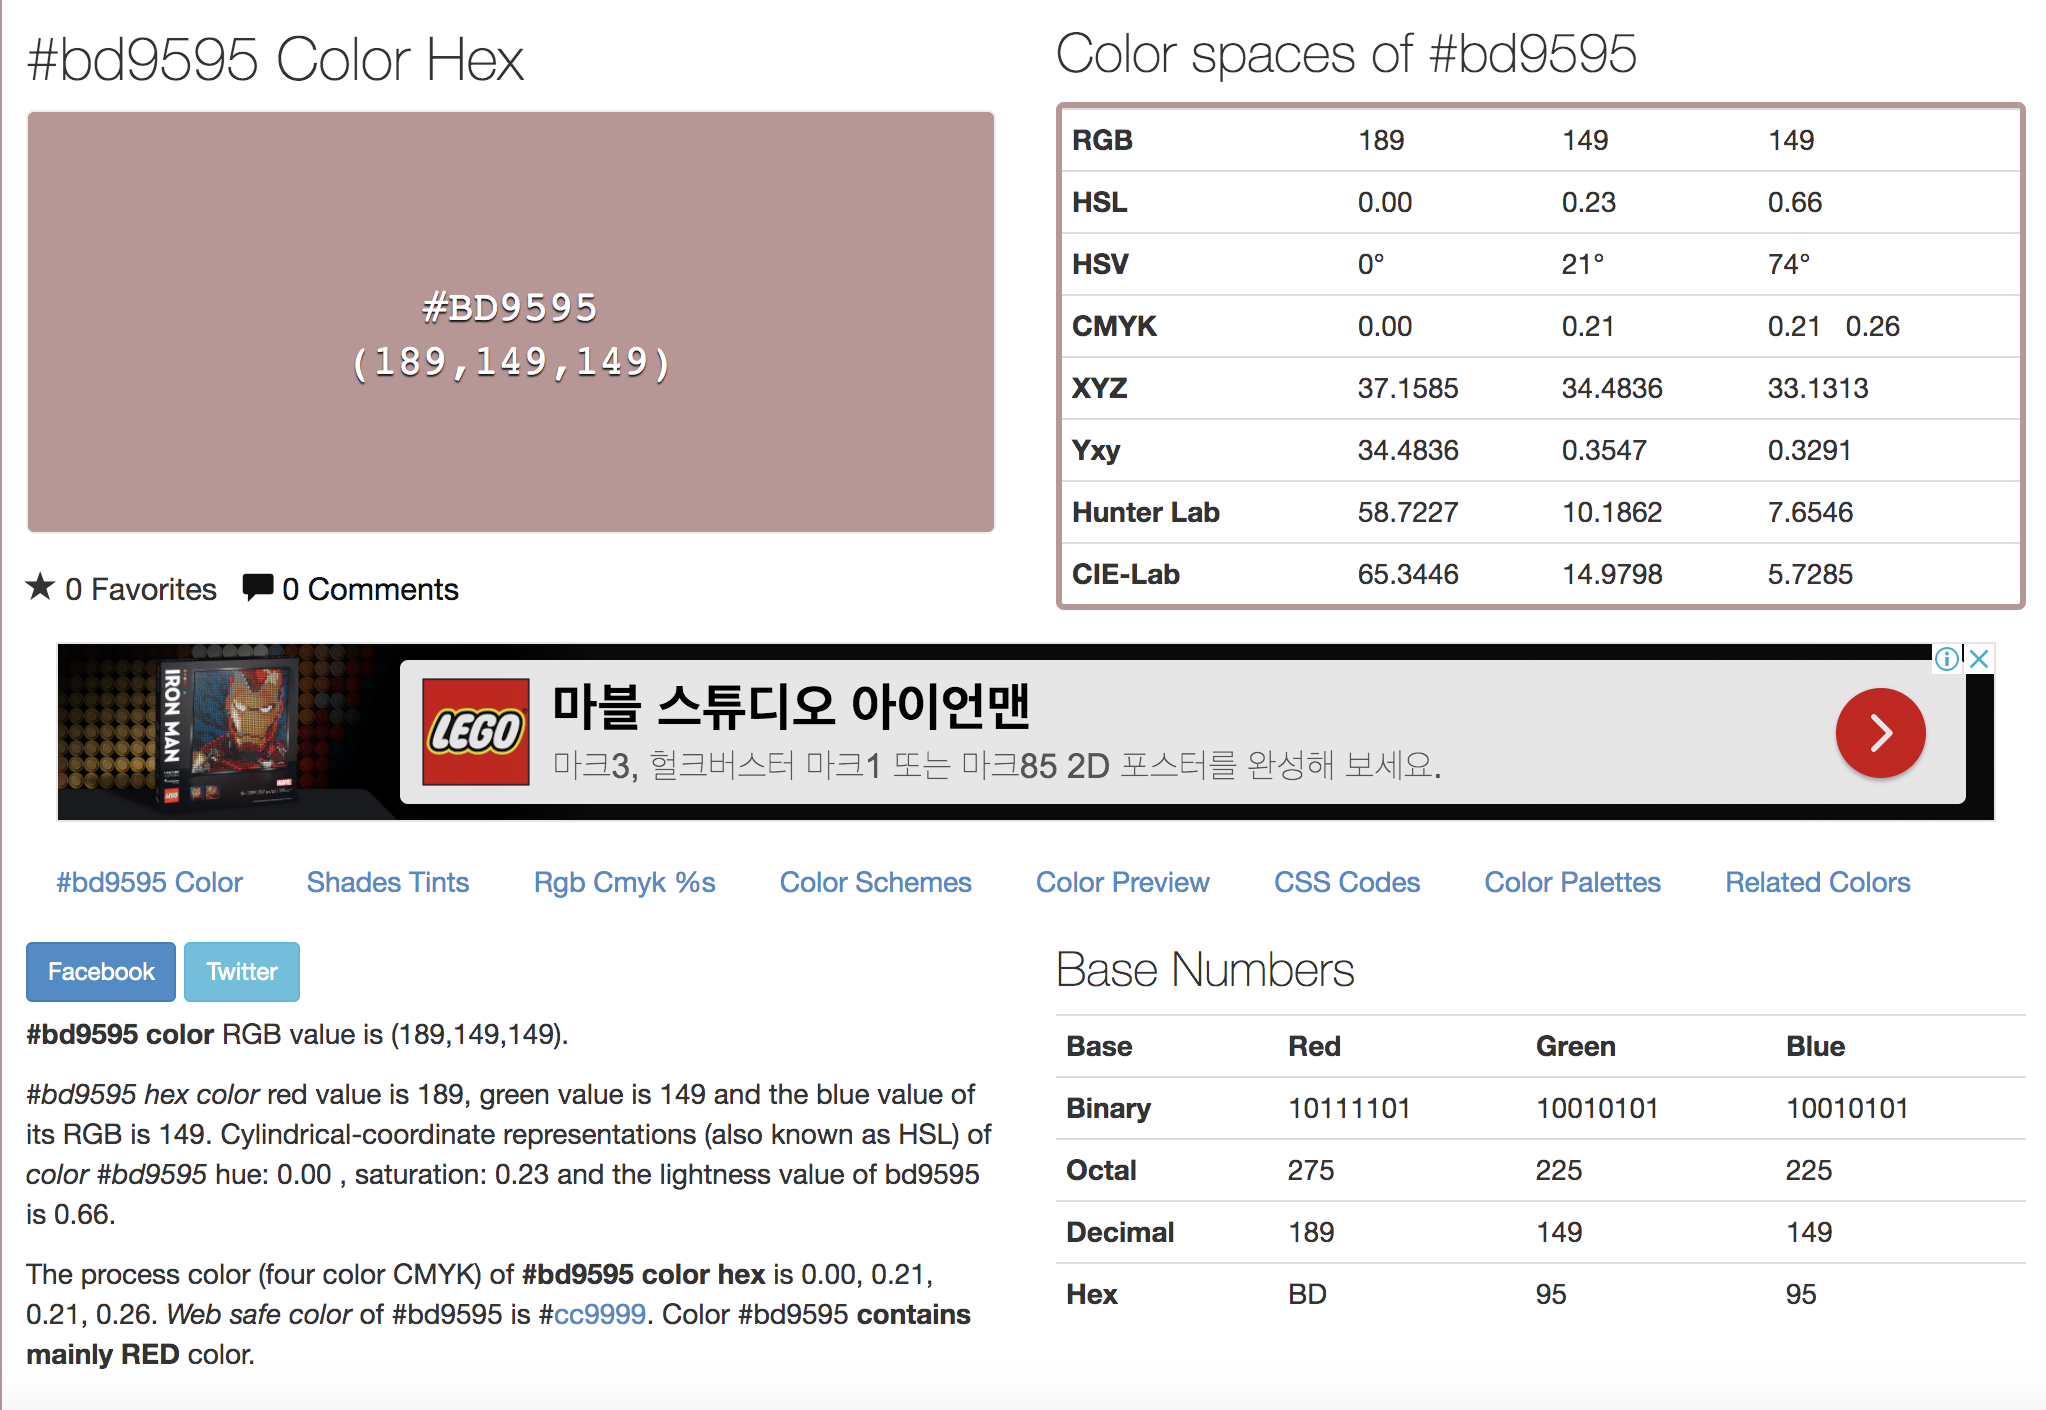Share on Facebook button
The image size is (2046, 1410).
tap(101, 971)
